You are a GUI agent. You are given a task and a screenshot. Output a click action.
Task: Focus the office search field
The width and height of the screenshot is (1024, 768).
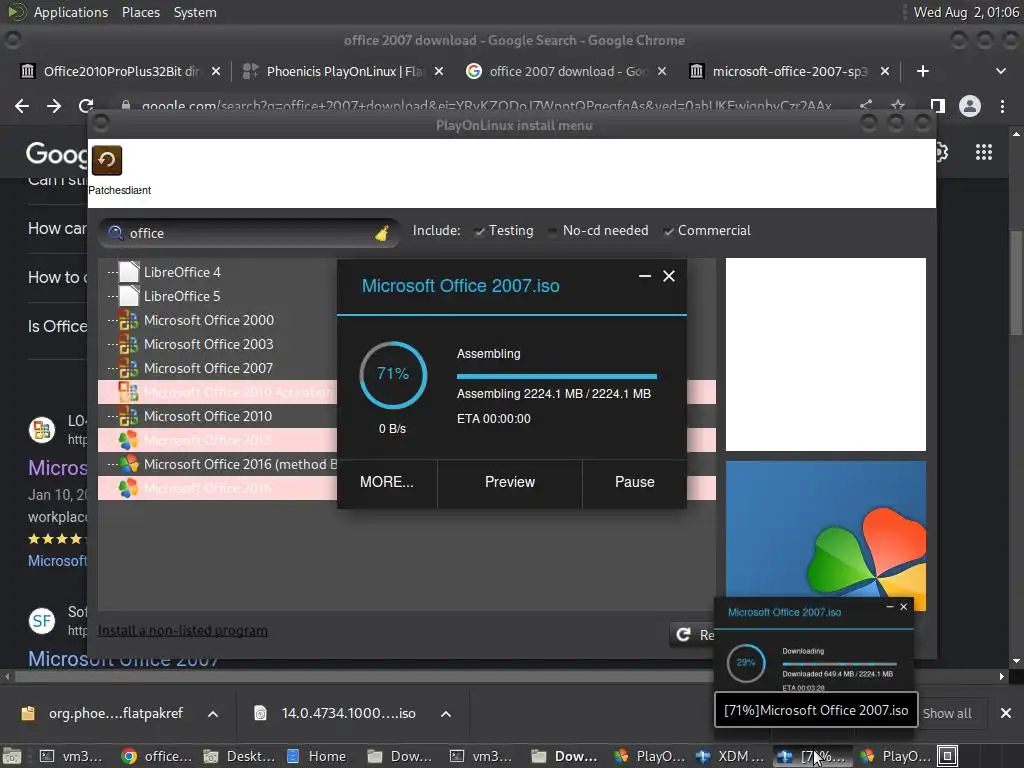coord(248,233)
